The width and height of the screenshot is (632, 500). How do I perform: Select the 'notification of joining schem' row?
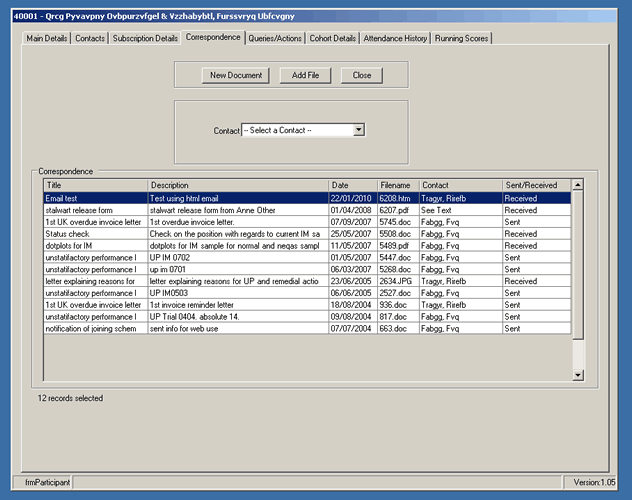307,328
